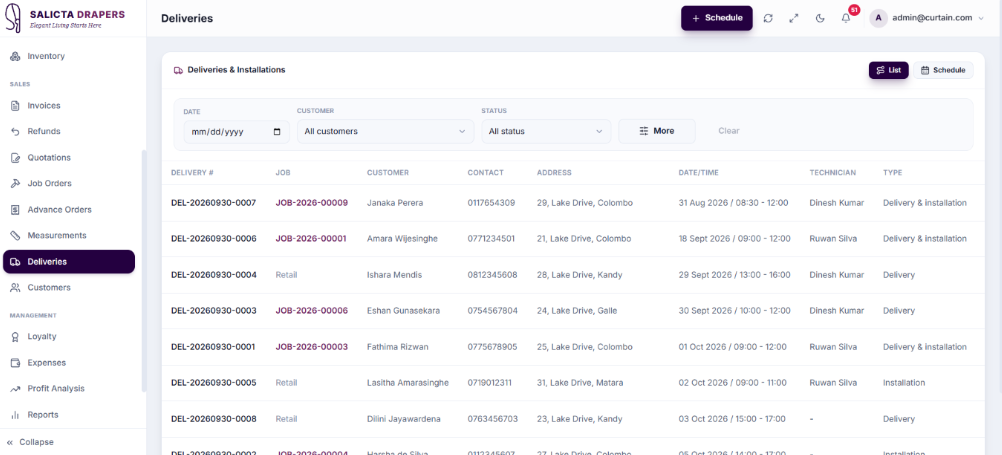Open job link JOB-2026-00003
The height and width of the screenshot is (455, 1002).
pyautogui.click(x=312, y=347)
